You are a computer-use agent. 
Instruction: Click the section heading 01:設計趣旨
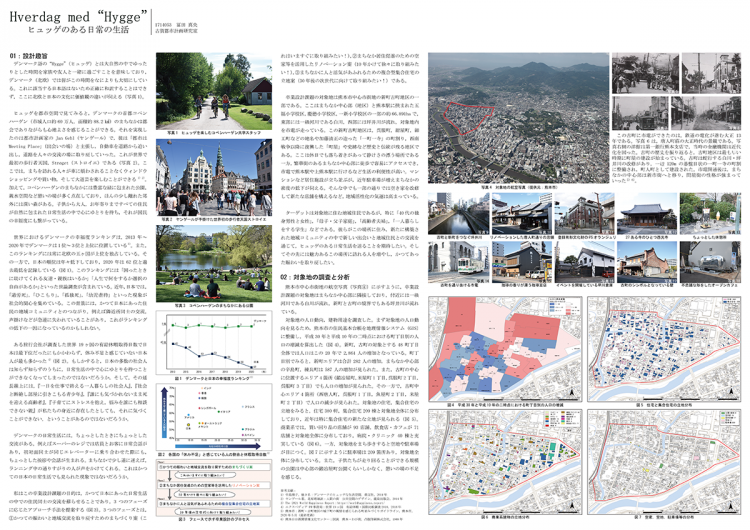click(28, 55)
